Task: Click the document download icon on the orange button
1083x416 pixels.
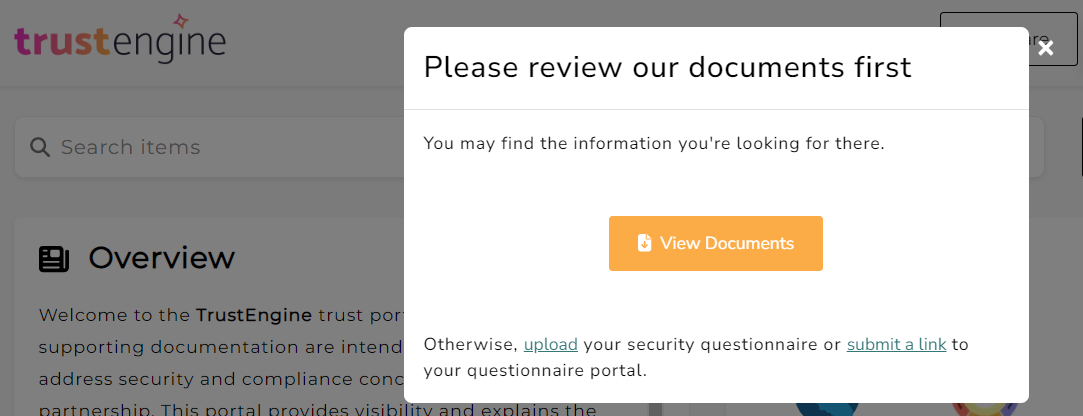Action: 644,243
